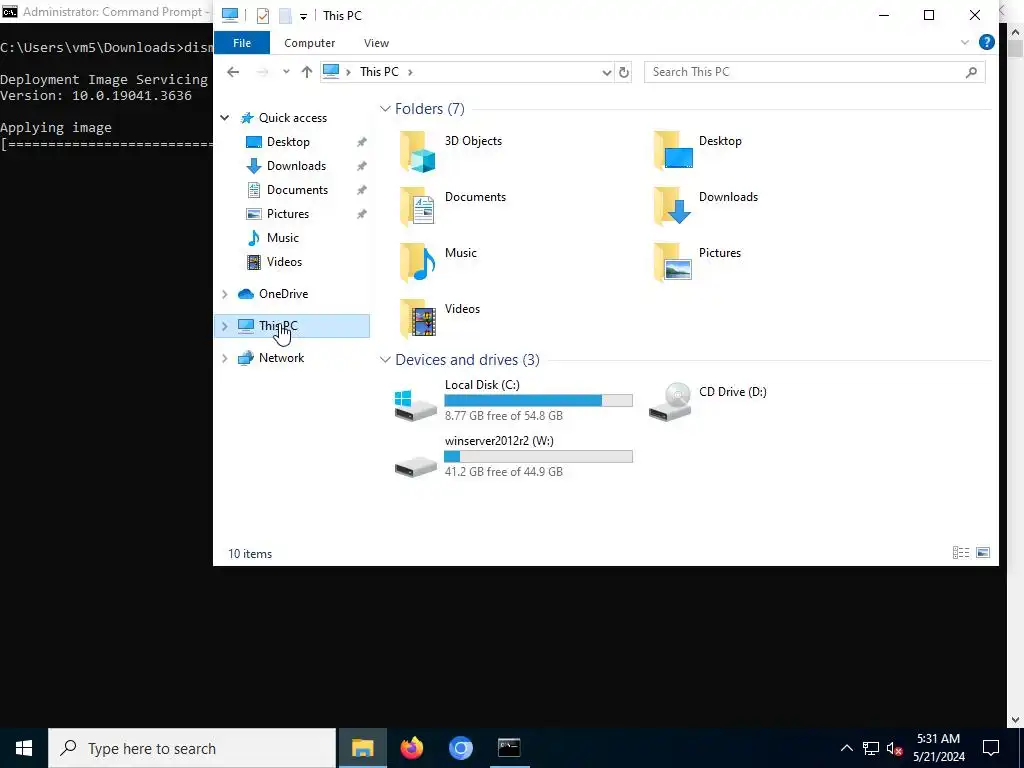Open the recent locations dropdown arrow
This screenshot has width=1024, height=768.
pyautogui.click(x=286, y=72)
